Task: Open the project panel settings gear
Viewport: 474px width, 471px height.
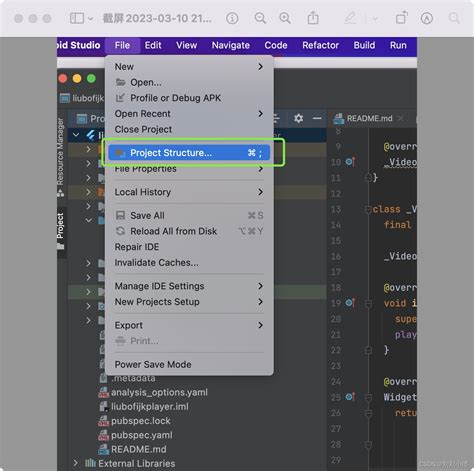Action: 298,118
